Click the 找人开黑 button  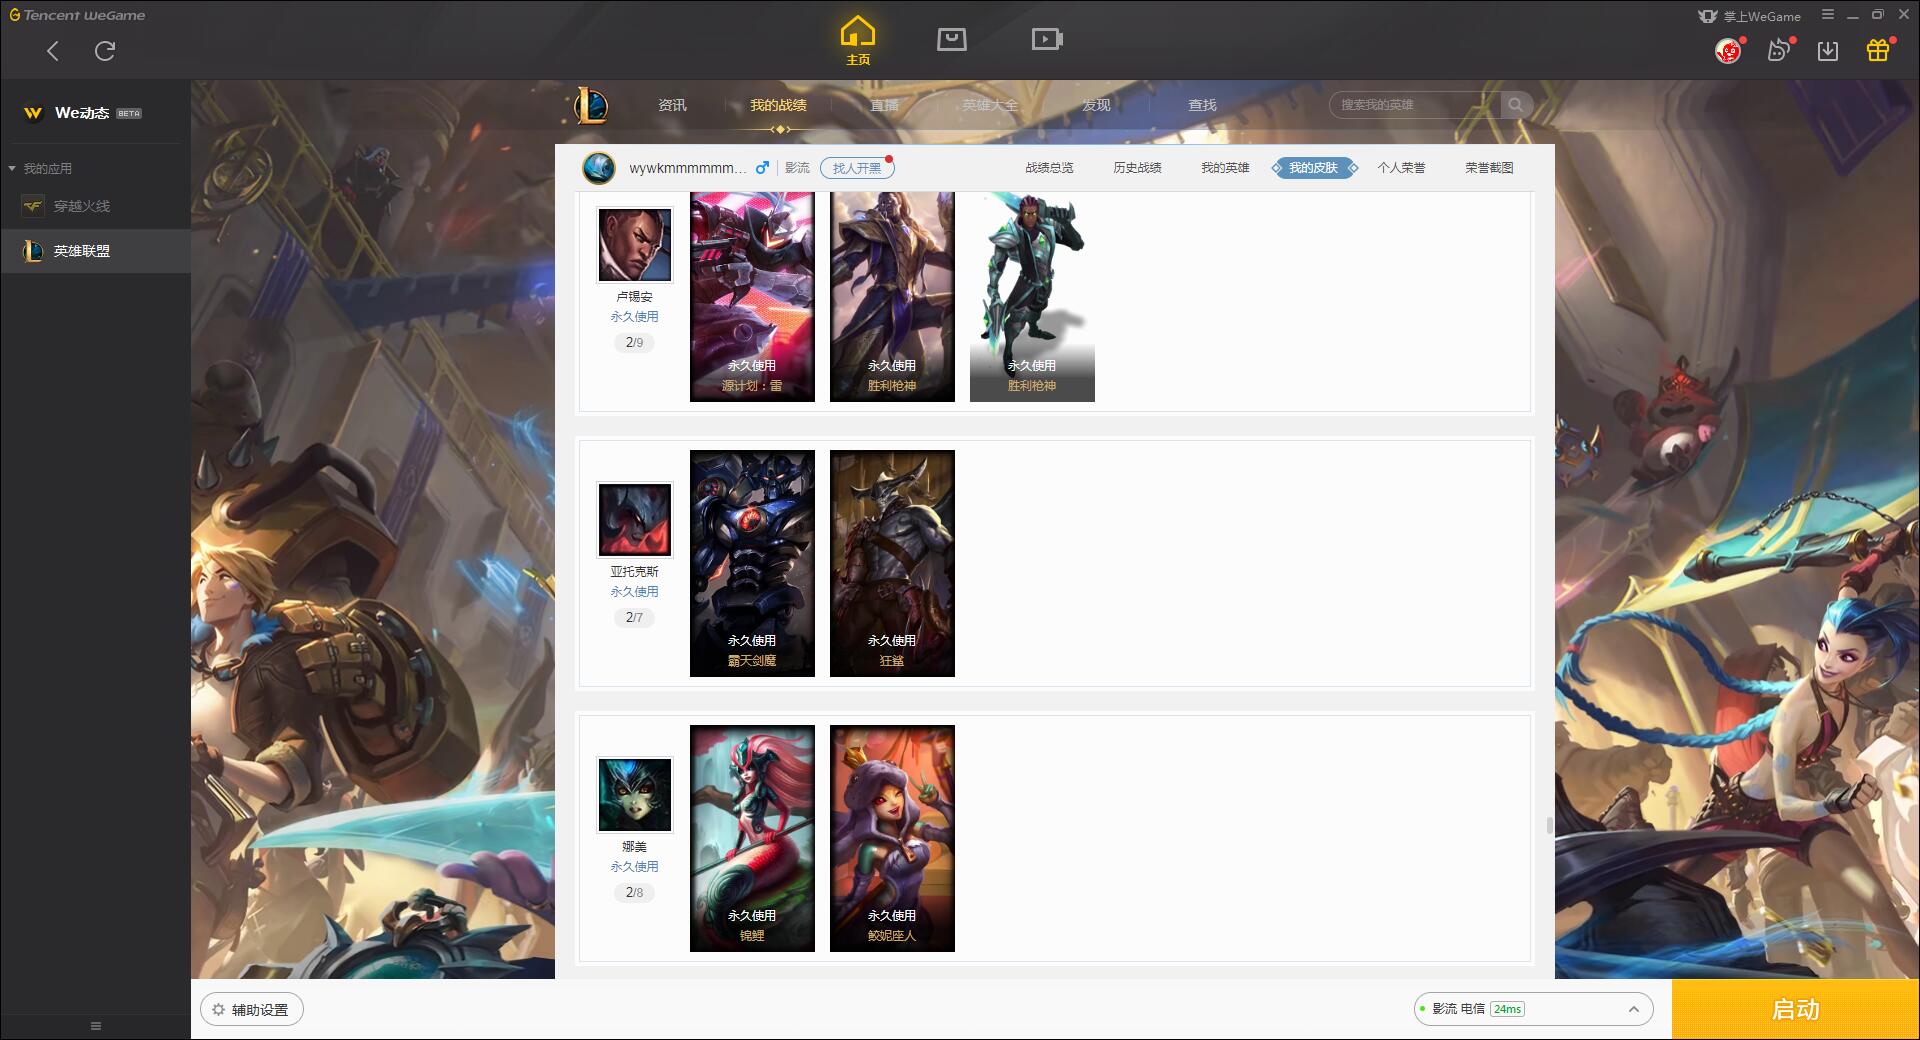(x=857, y=168)
